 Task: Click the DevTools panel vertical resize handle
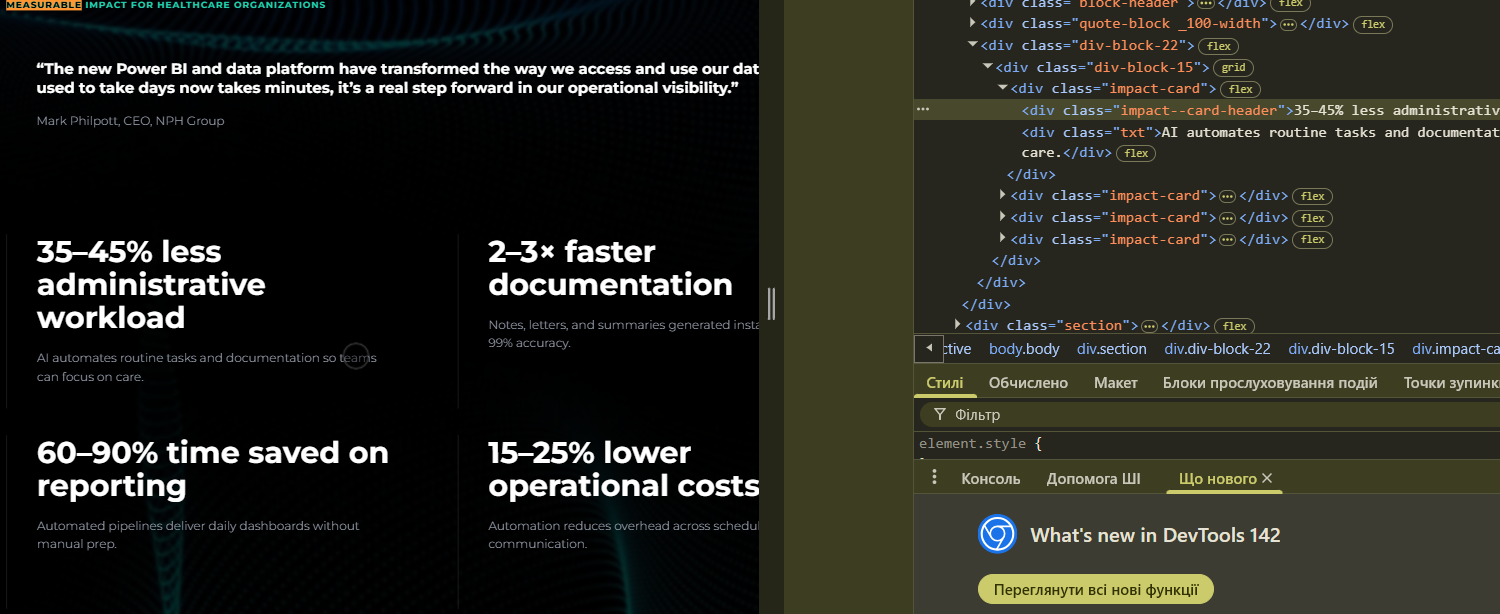(x=771, y=303)
